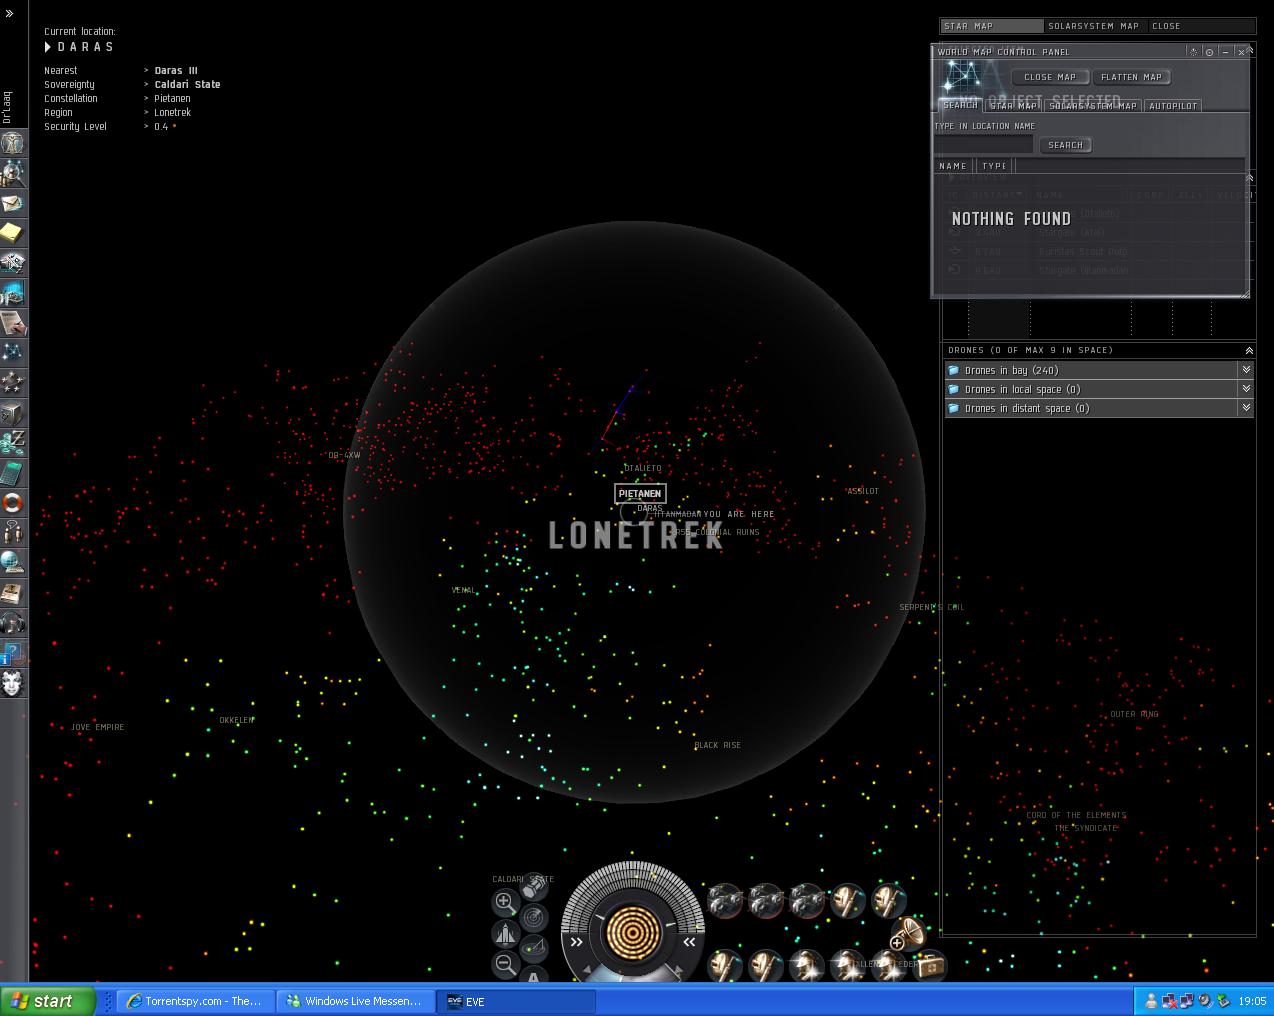
Task: Open the Wallet icon with Z symbol
Action: click(x=12, y=442)
